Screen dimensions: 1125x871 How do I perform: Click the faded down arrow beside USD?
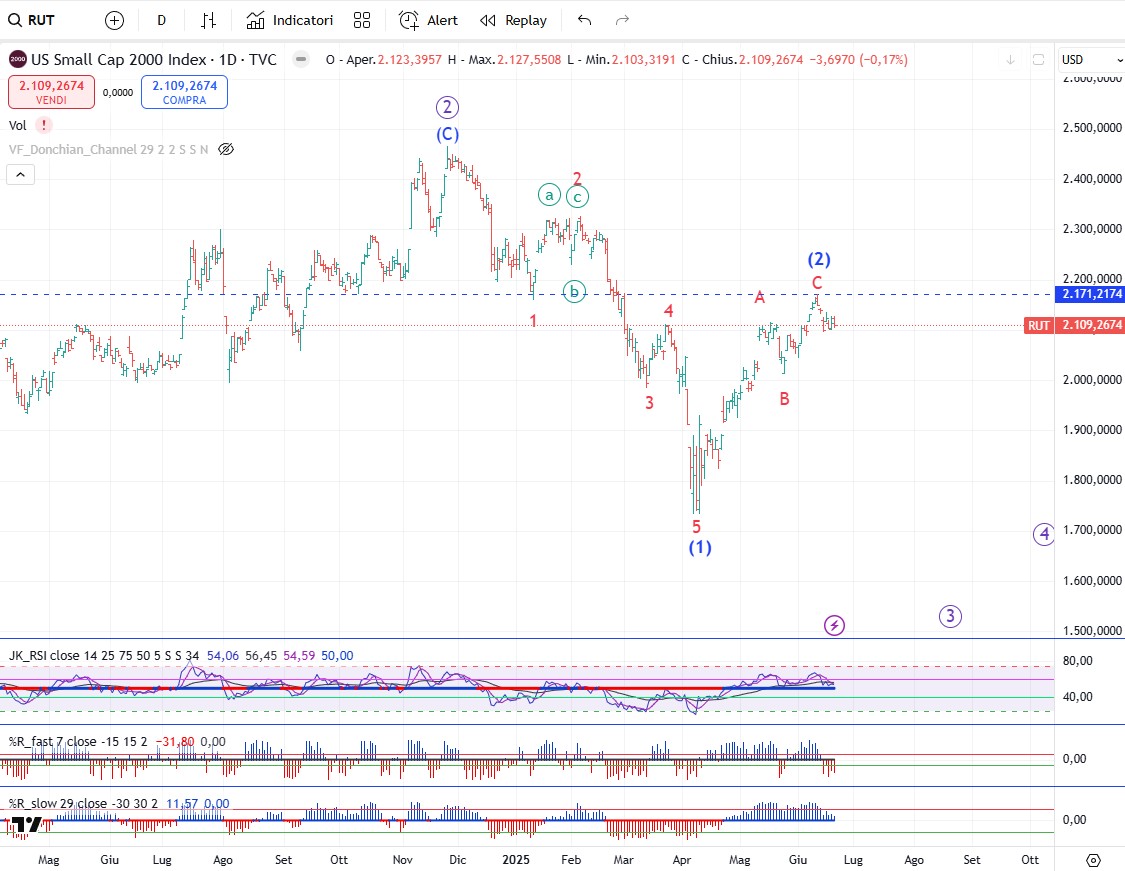tap(1010, 60)
